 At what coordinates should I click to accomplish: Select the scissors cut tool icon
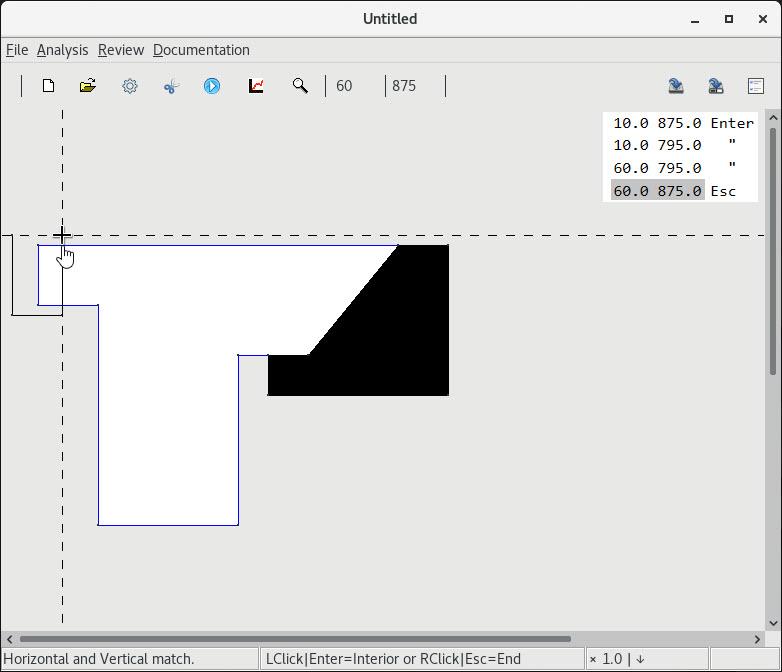click(171, 86)
